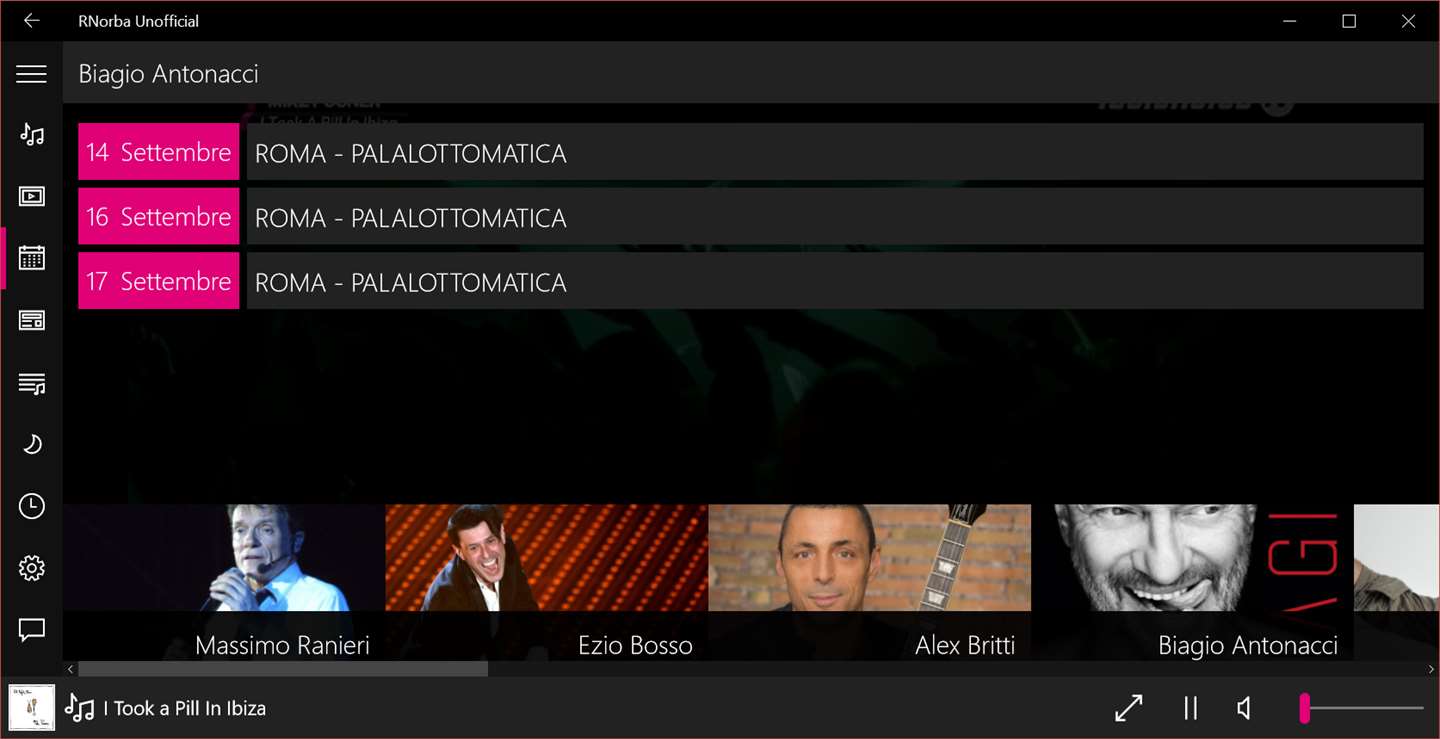Viewport: 1440px width, 739px height.
Task: Open the video player sidebar icon
Action: [x=32, y=196]
